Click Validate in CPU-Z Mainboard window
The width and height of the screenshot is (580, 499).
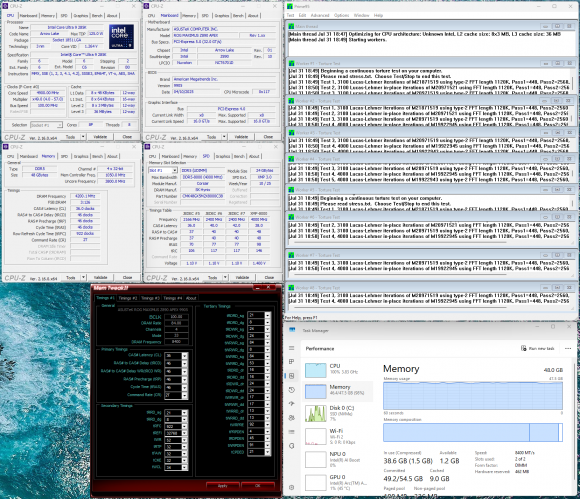242,137
